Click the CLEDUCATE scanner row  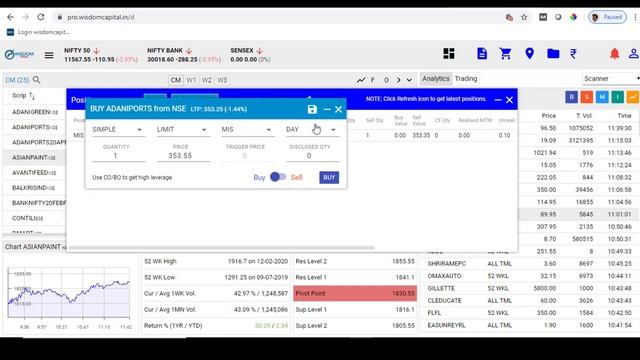pos(530,300)
